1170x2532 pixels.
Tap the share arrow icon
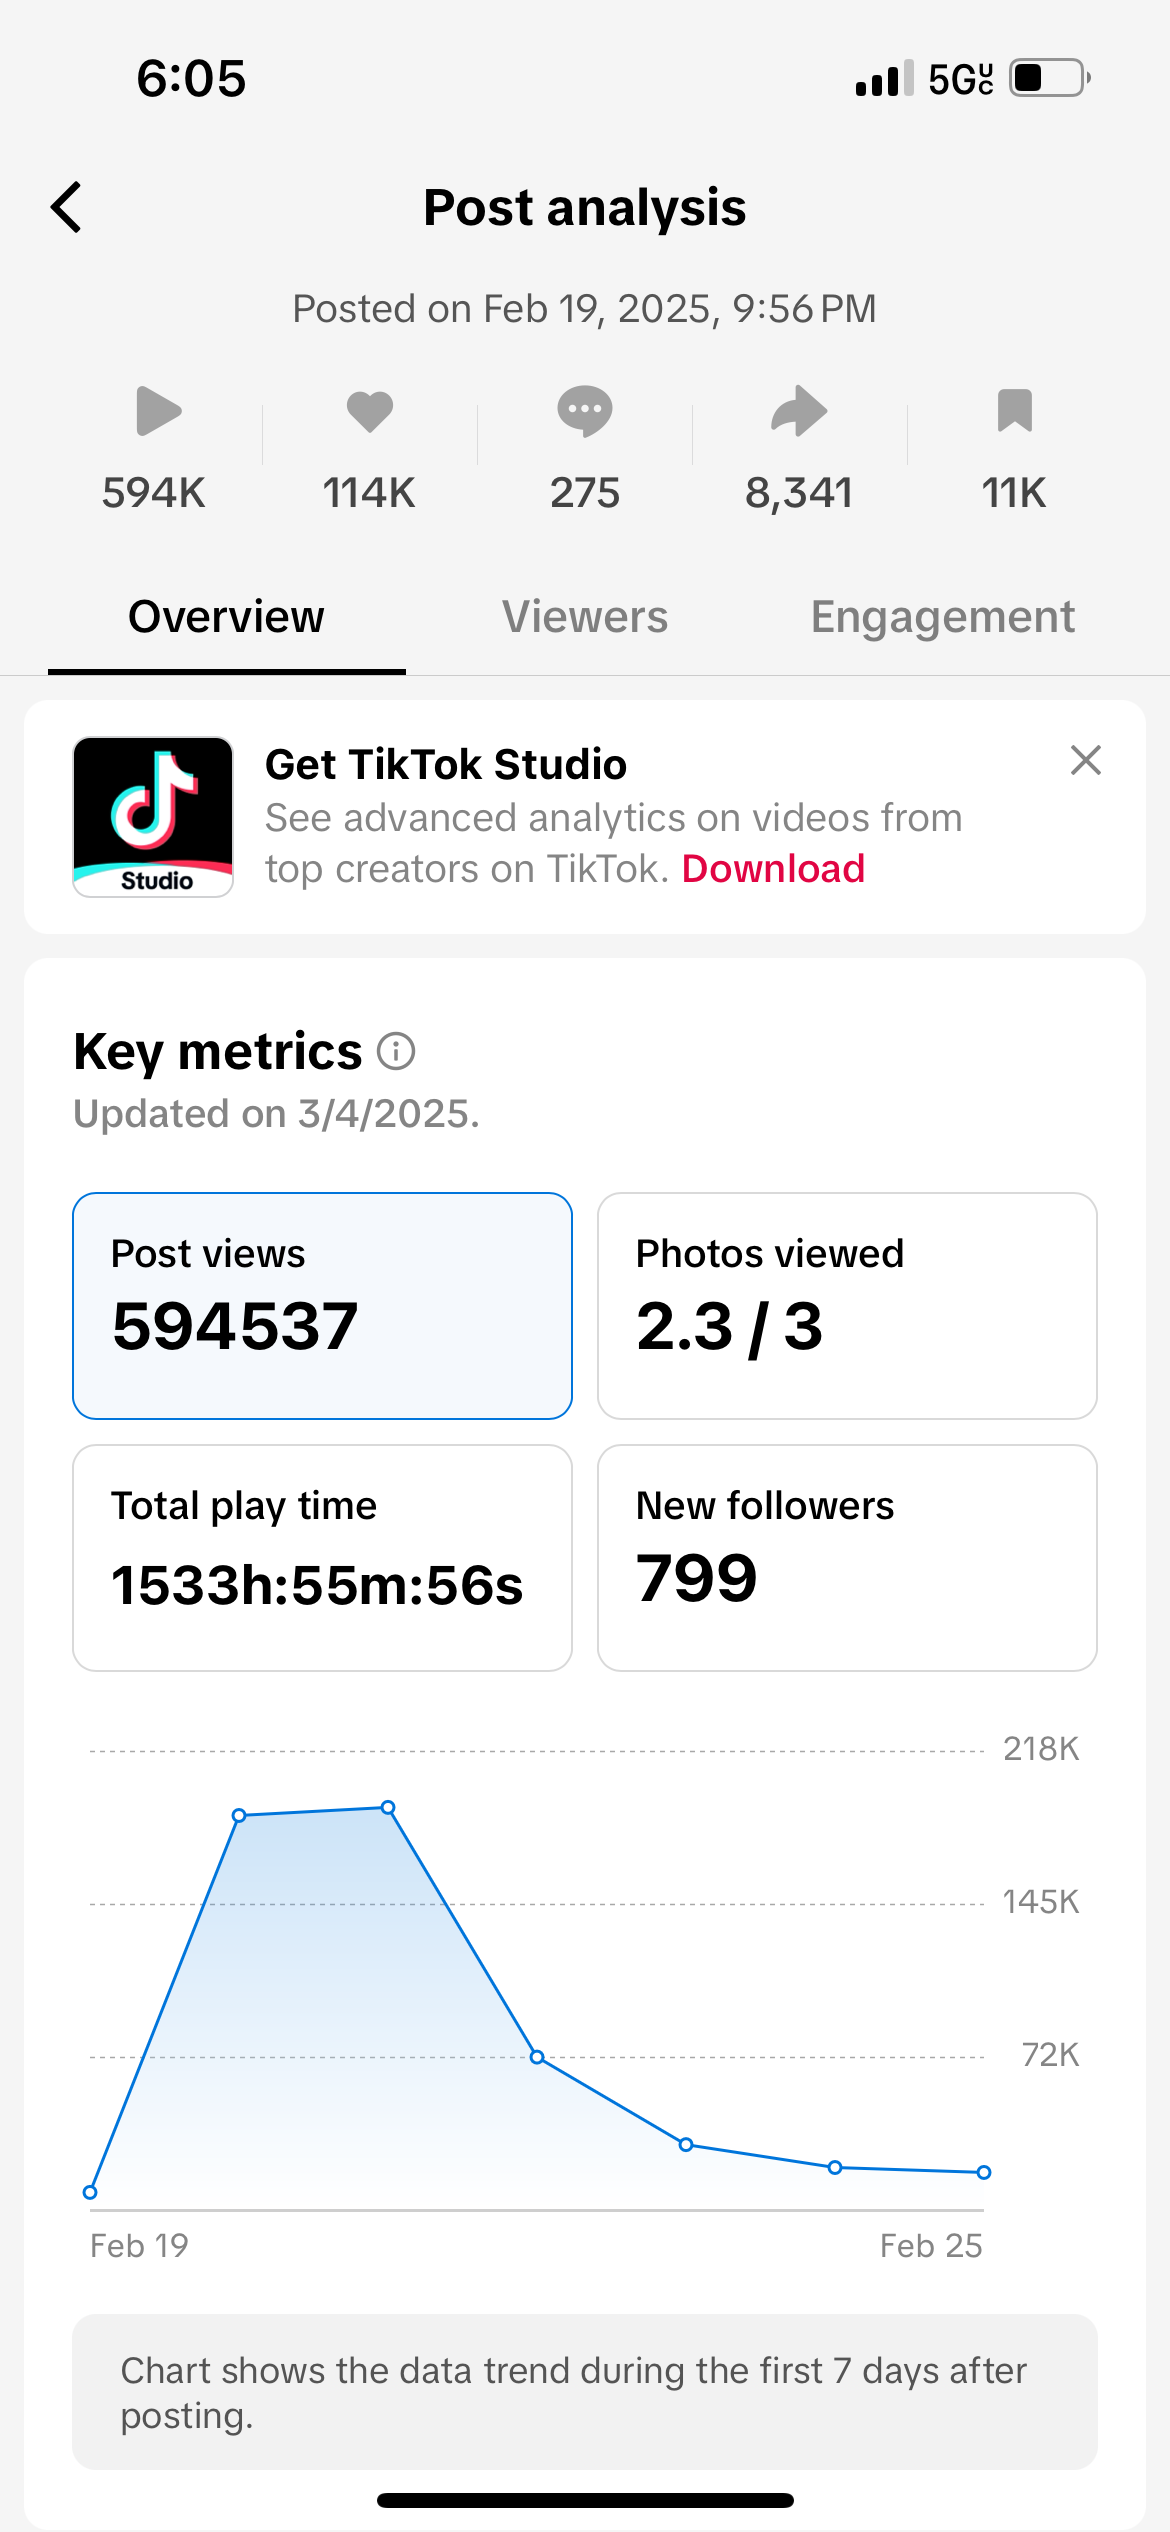point(799,411)
